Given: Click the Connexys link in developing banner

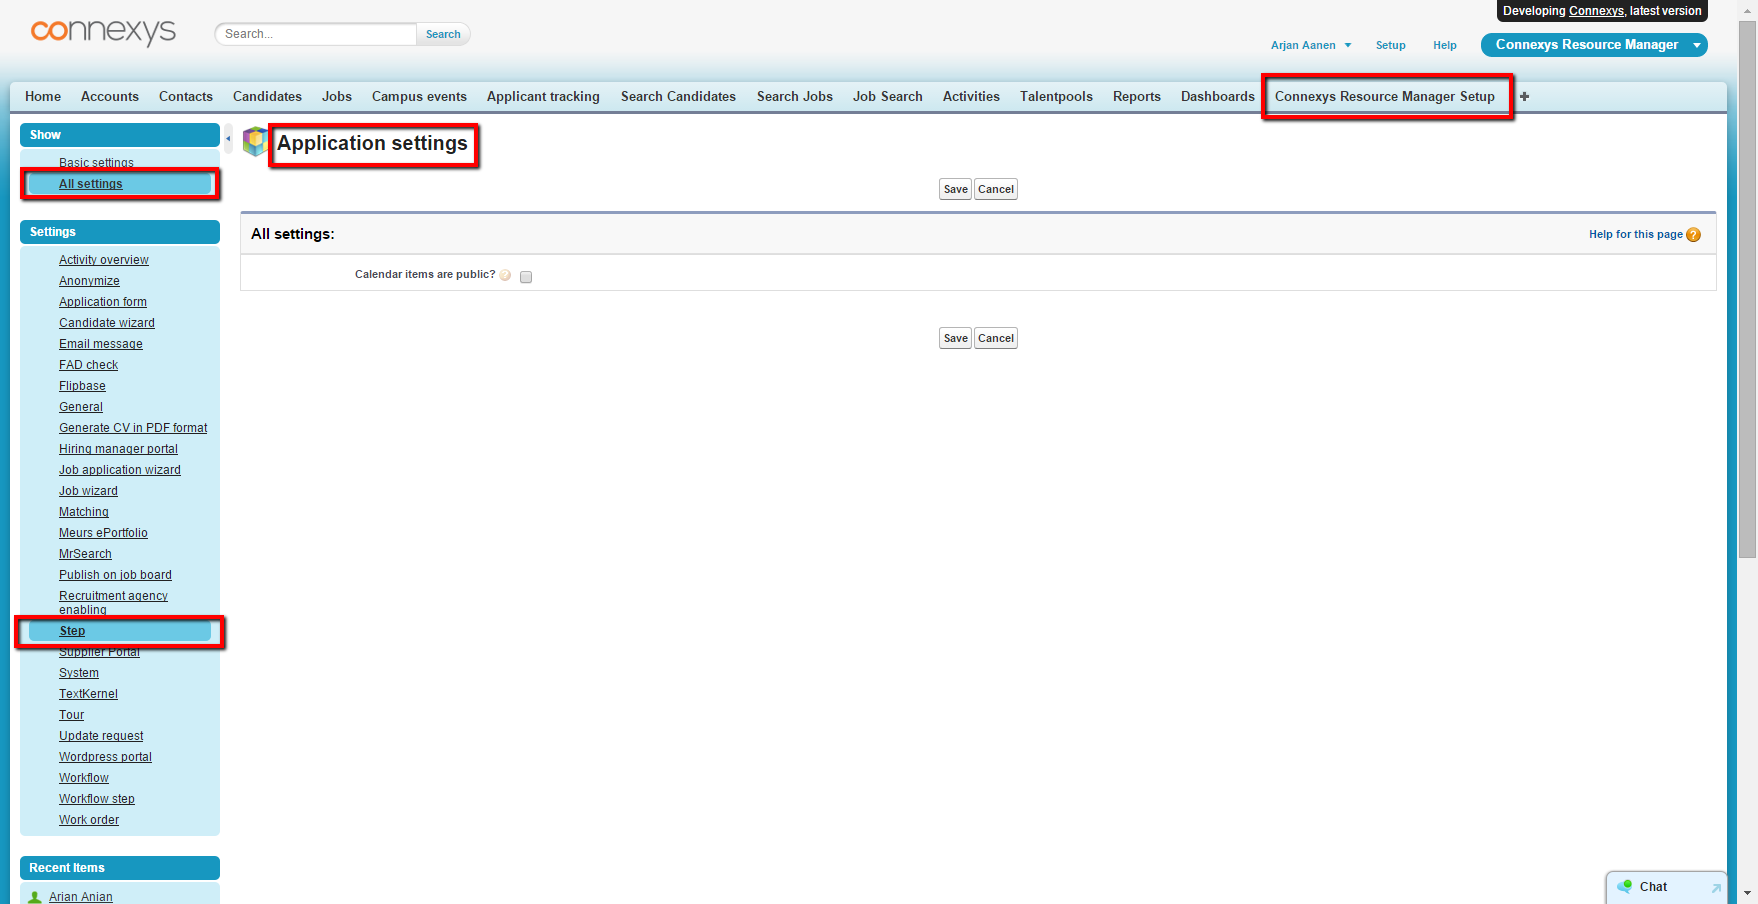Looking at the screenshot, I should [1596, 11].
